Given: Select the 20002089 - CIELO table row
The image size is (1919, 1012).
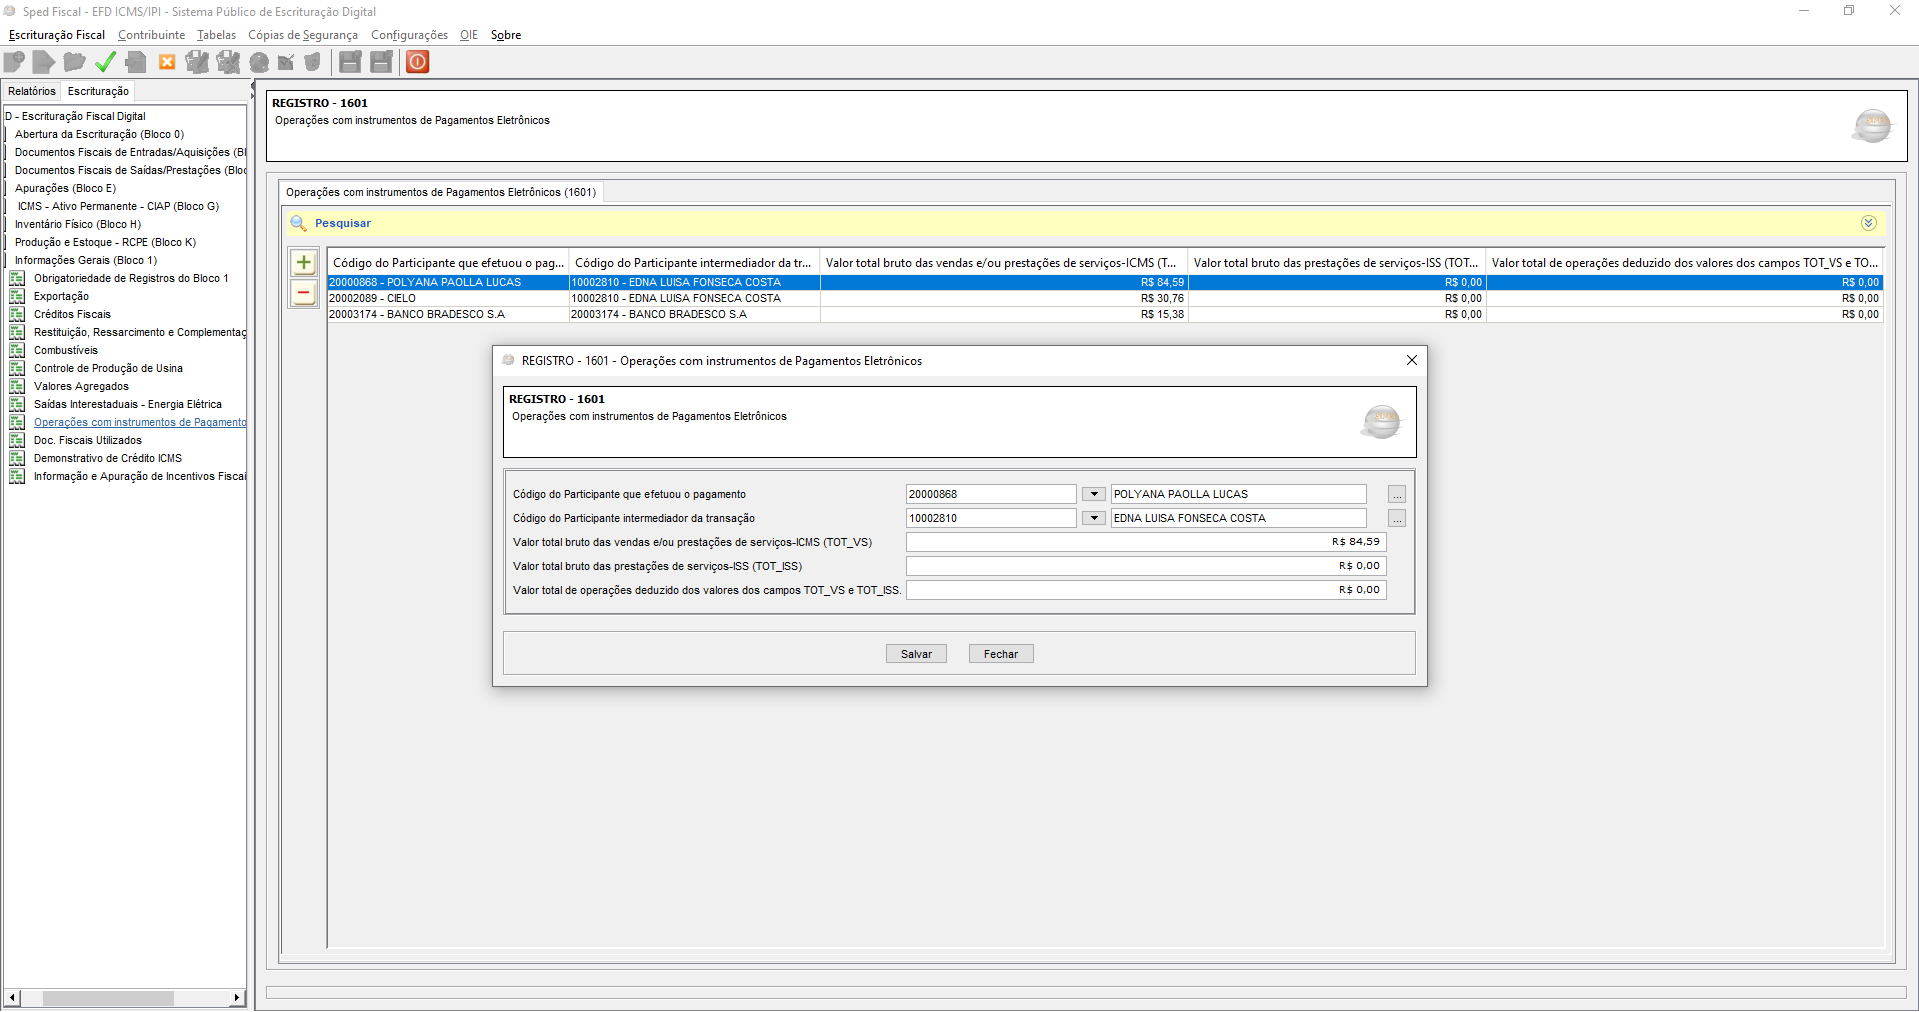Looking at the screenshot, I should (x=448, y=298).
